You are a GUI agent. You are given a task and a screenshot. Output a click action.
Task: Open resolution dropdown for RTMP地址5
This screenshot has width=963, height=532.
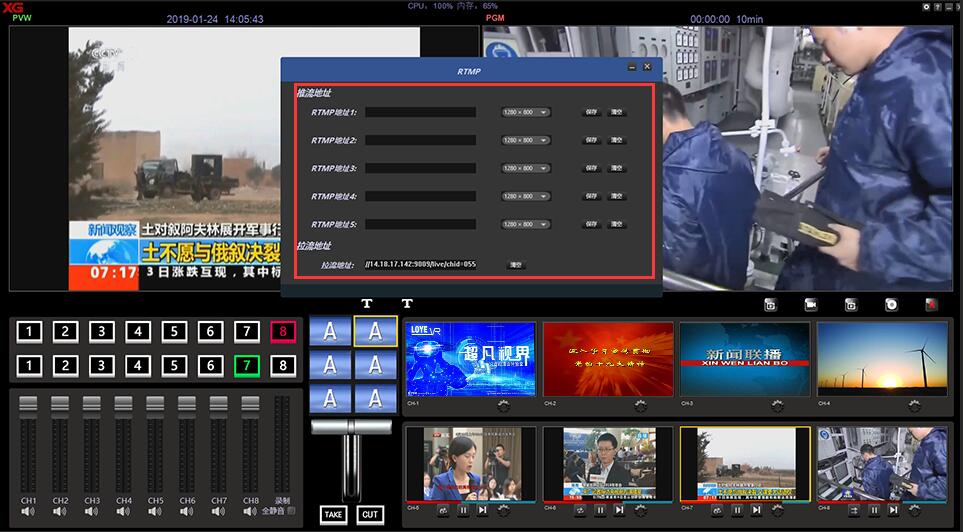[x=526, y=224]
